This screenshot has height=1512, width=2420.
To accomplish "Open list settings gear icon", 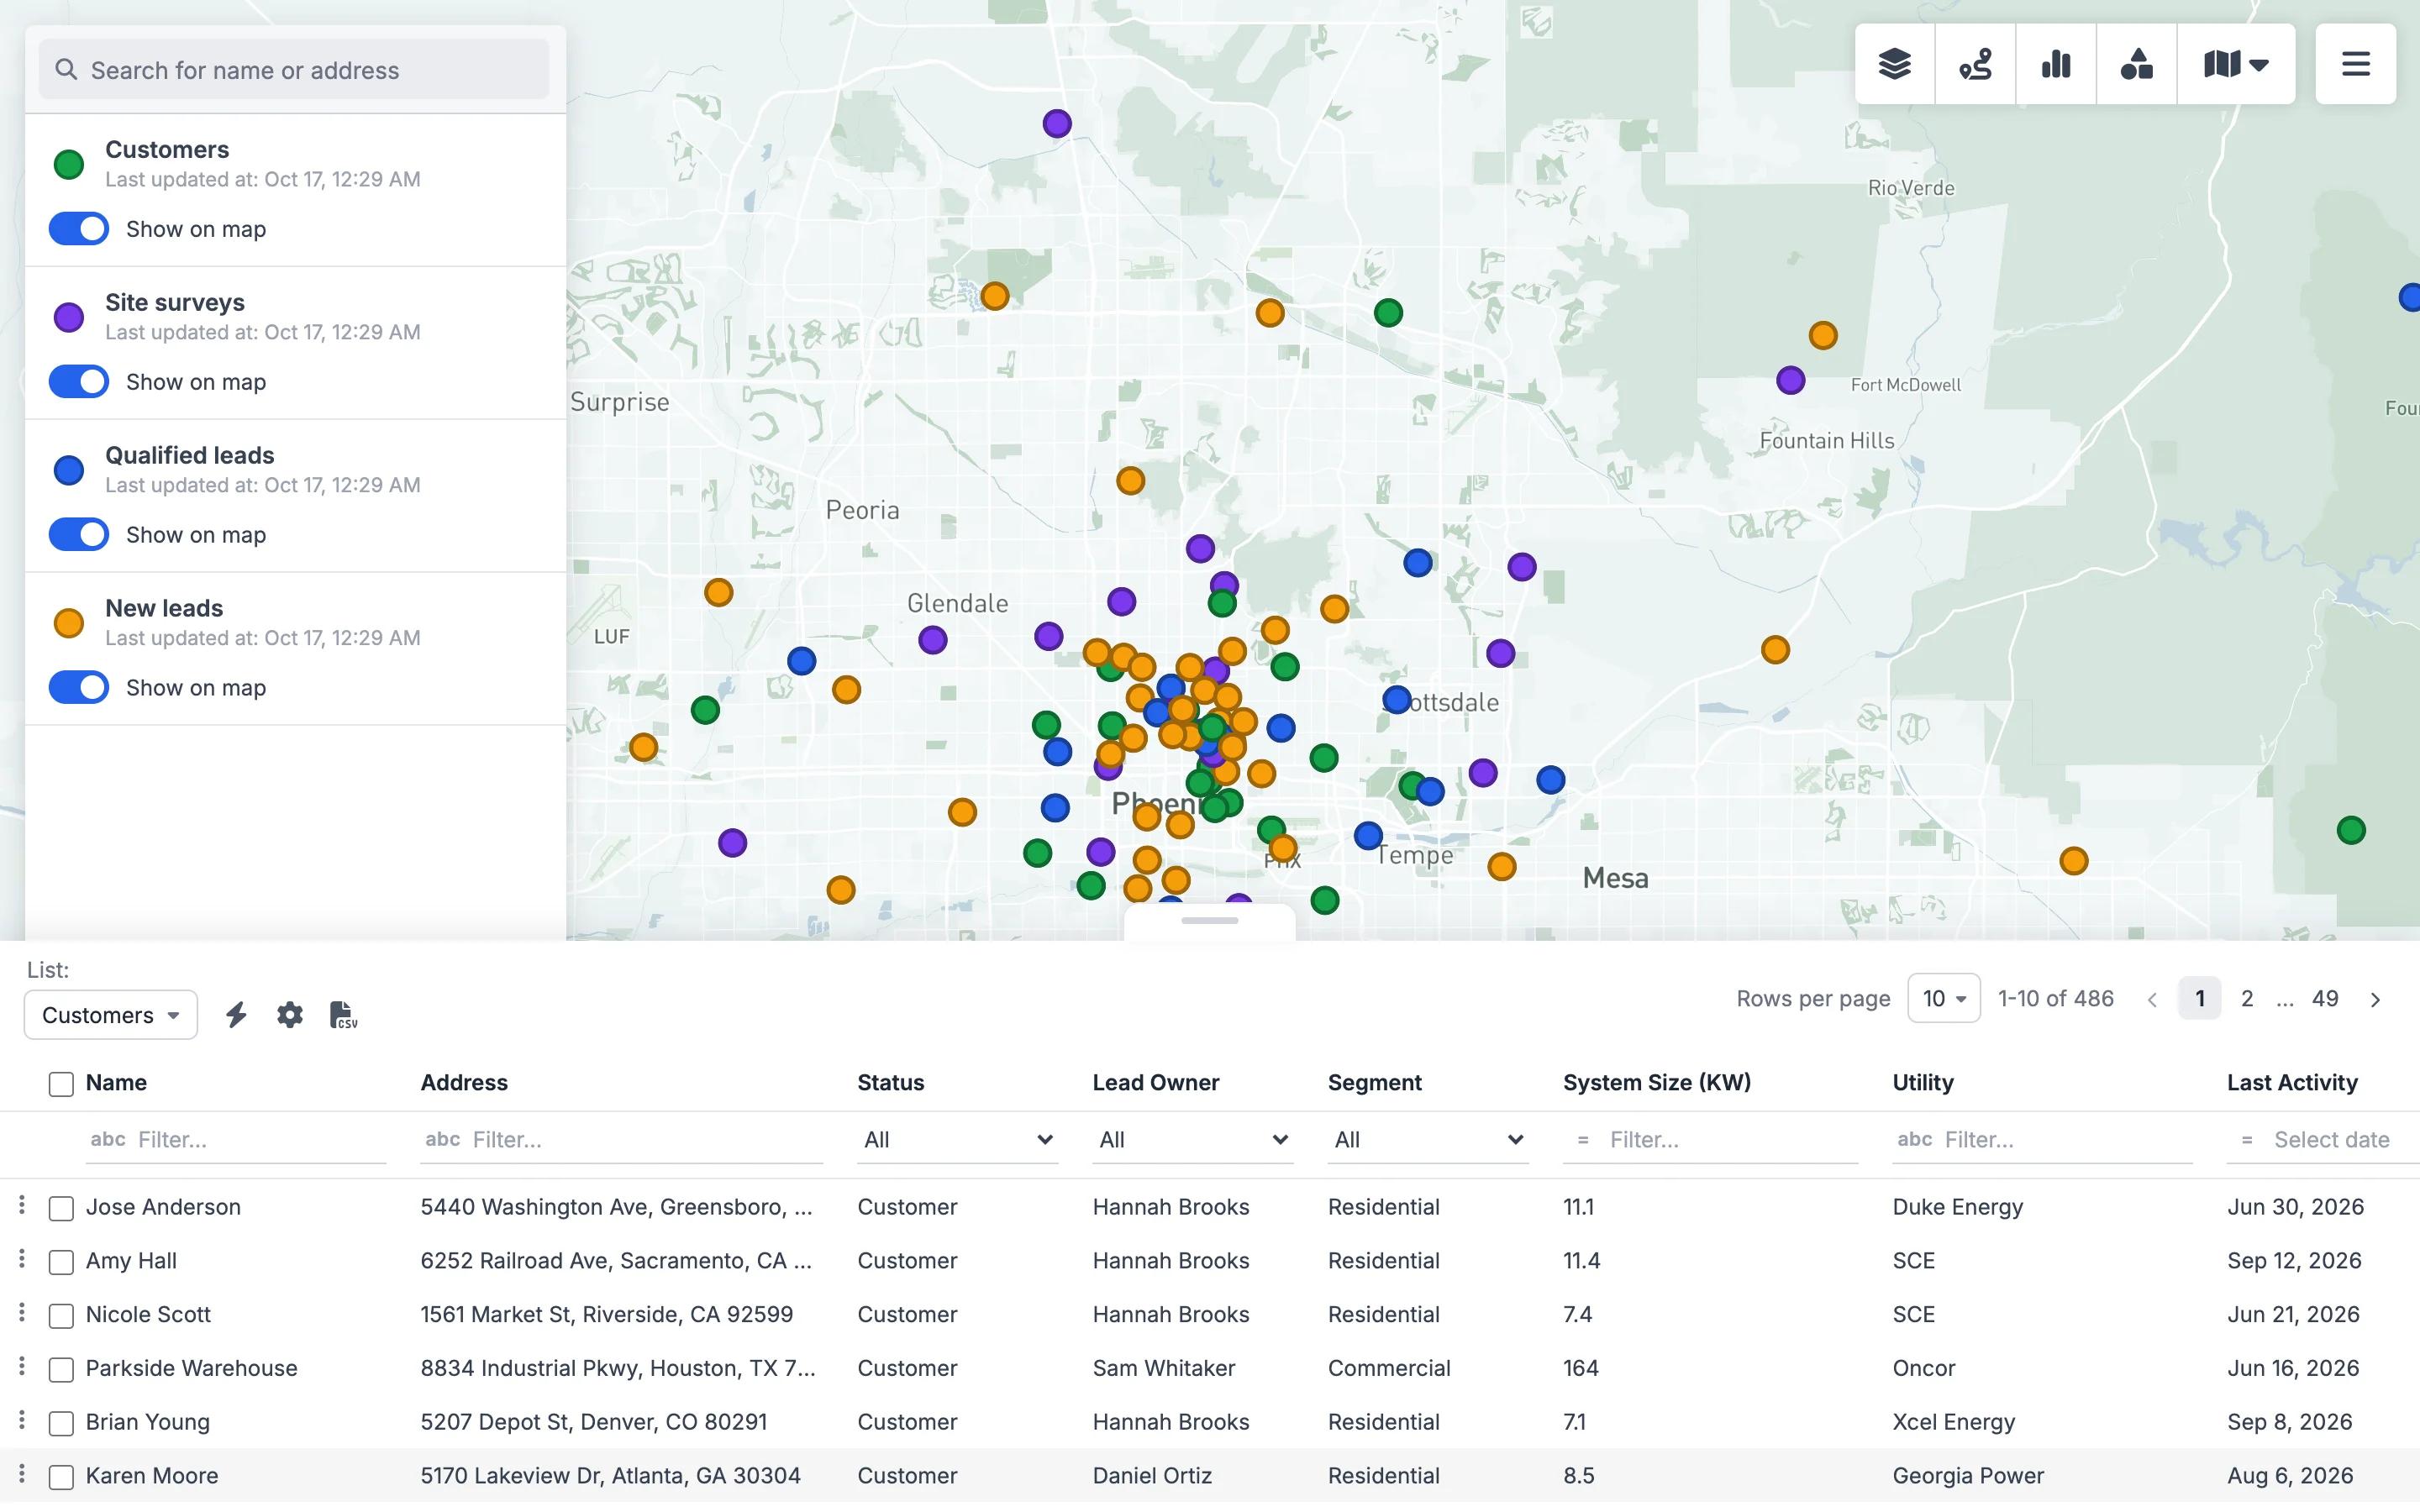I will click(290, 1015).
